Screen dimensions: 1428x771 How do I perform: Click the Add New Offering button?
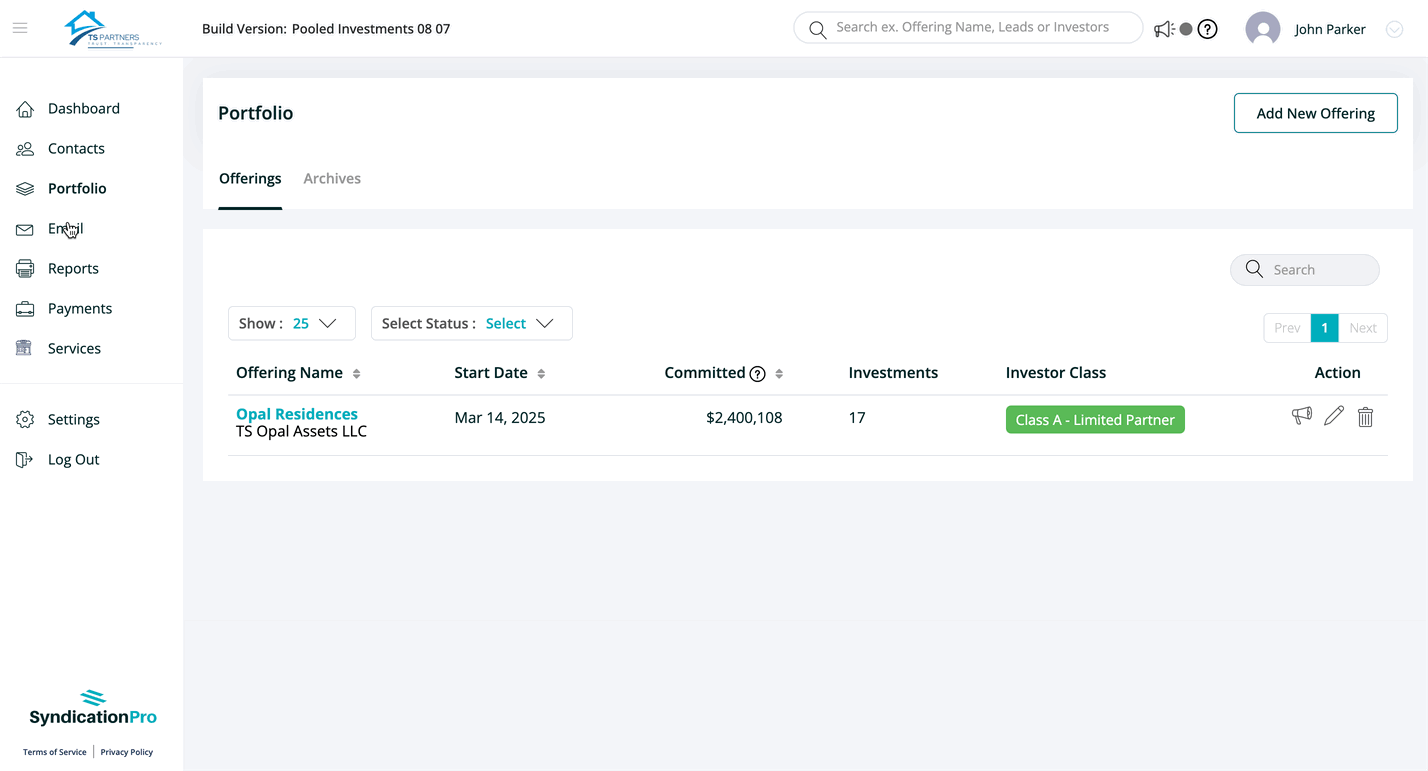[x=1315, y=113]
